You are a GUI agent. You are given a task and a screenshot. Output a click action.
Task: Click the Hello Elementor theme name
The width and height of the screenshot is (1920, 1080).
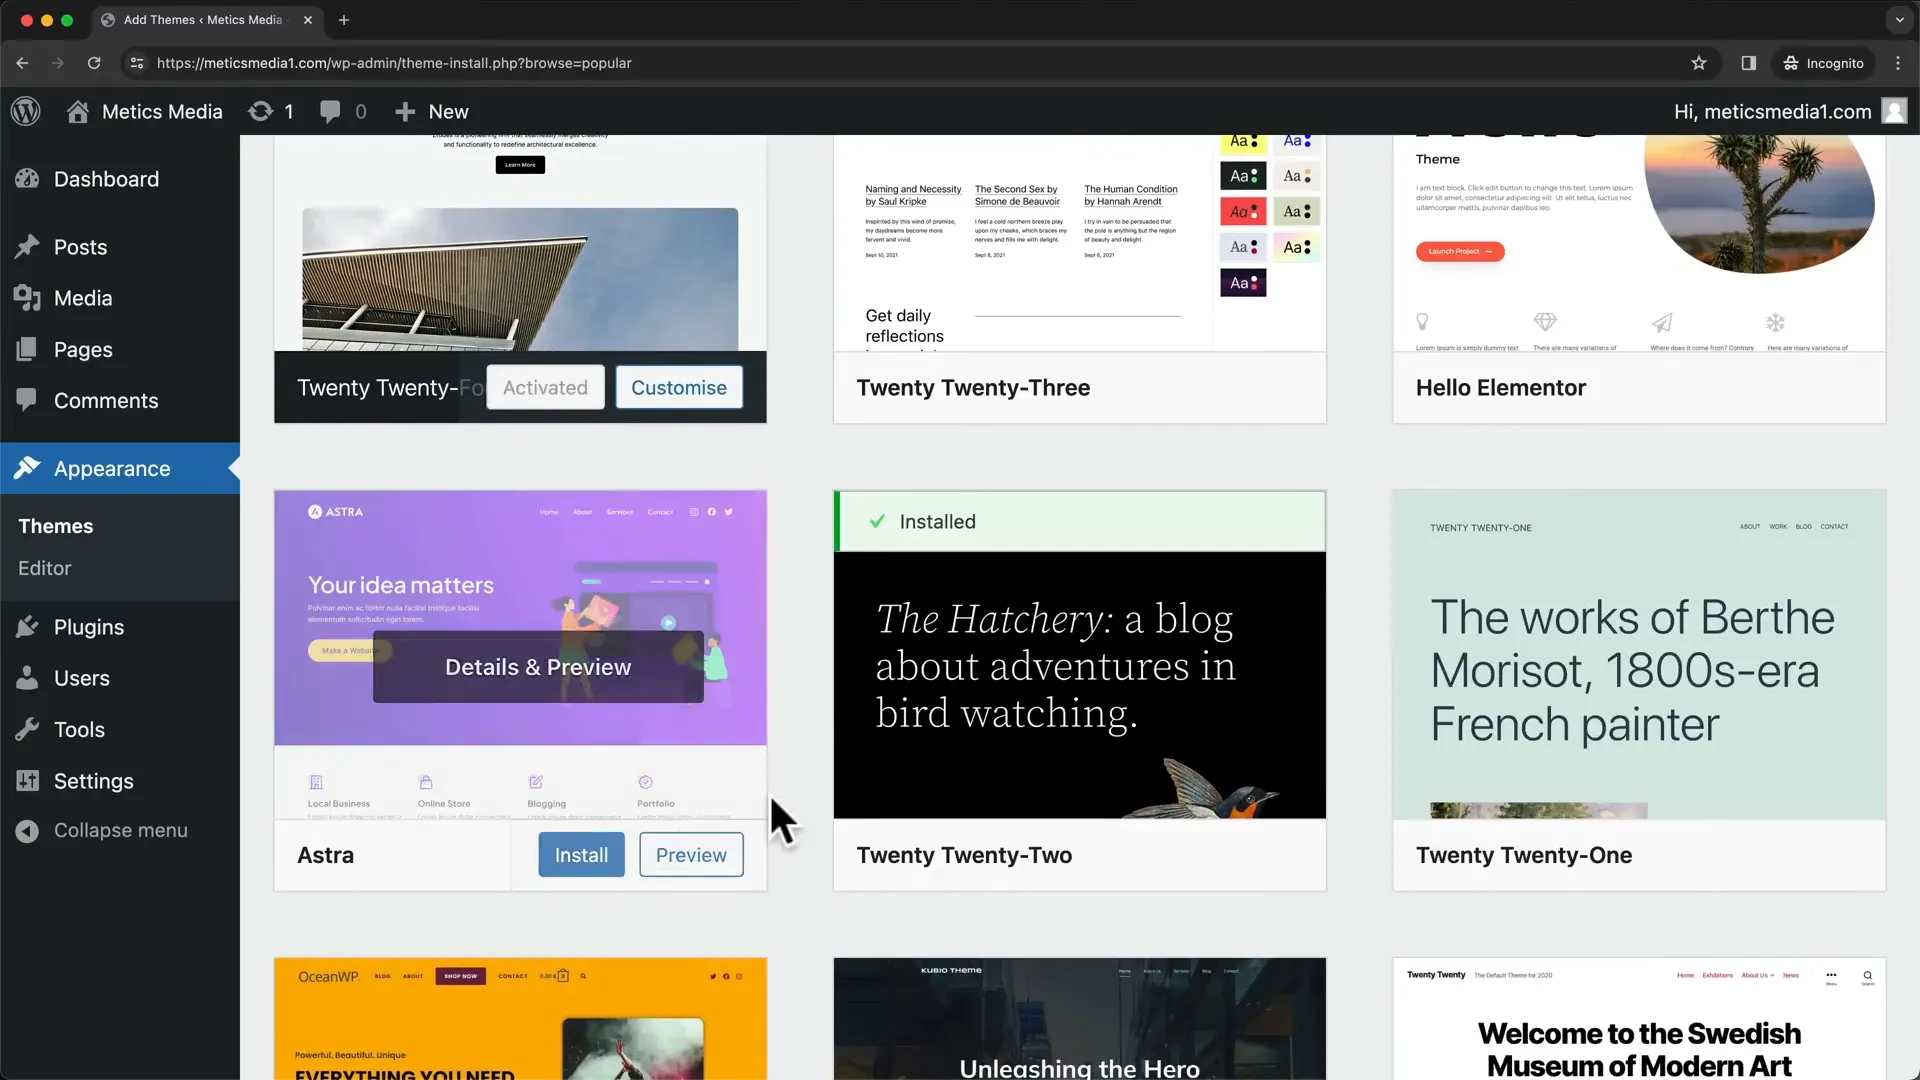[1501, 388]
